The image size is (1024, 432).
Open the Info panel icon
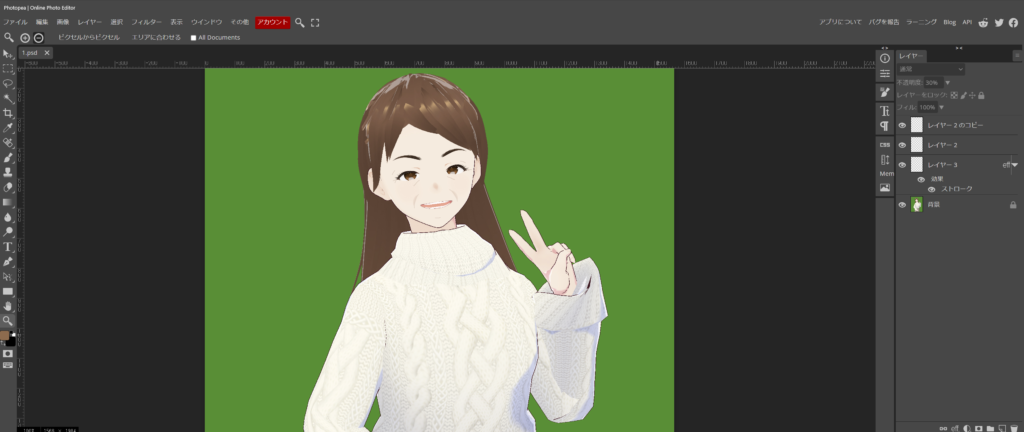885,58
